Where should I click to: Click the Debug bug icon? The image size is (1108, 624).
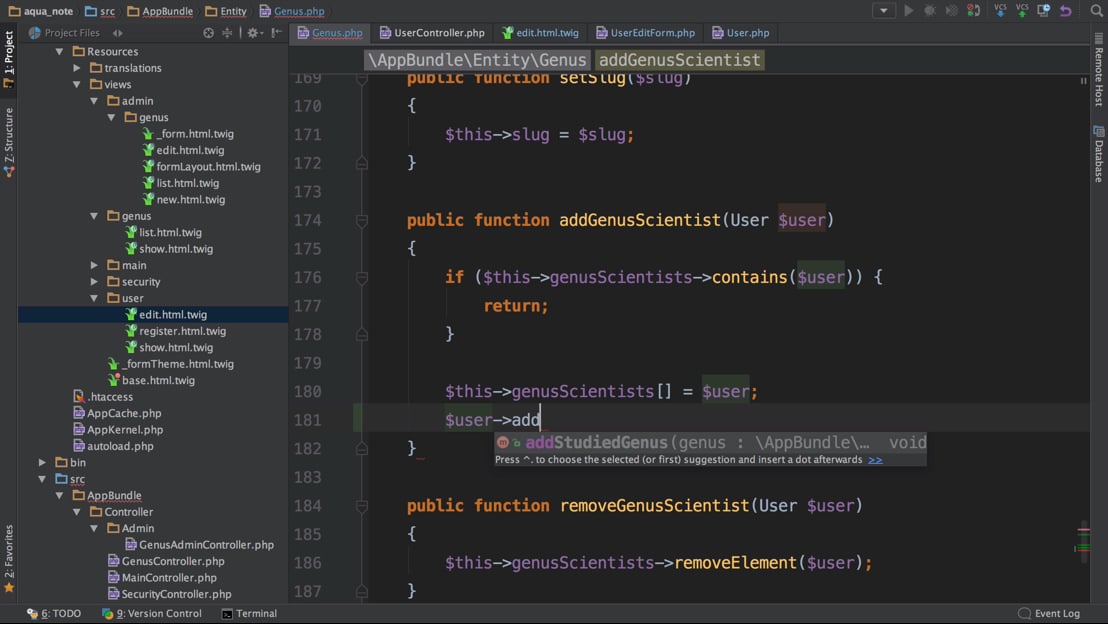tap(930, 11)
